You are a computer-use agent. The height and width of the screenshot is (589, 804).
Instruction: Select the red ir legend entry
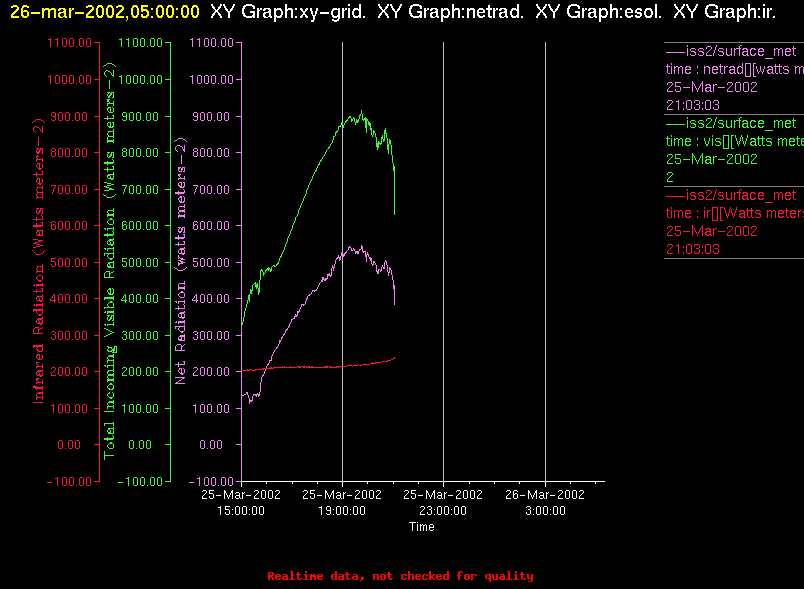pyautogui.click(x=734, y=222)
